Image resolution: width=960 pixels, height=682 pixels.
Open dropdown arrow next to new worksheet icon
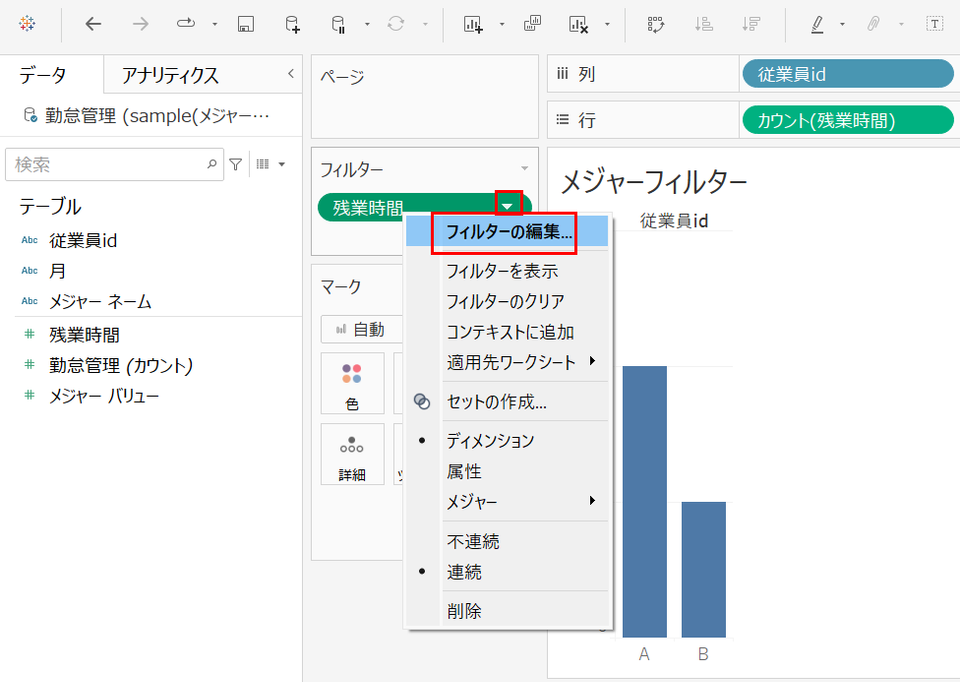(x=502, y=24)
